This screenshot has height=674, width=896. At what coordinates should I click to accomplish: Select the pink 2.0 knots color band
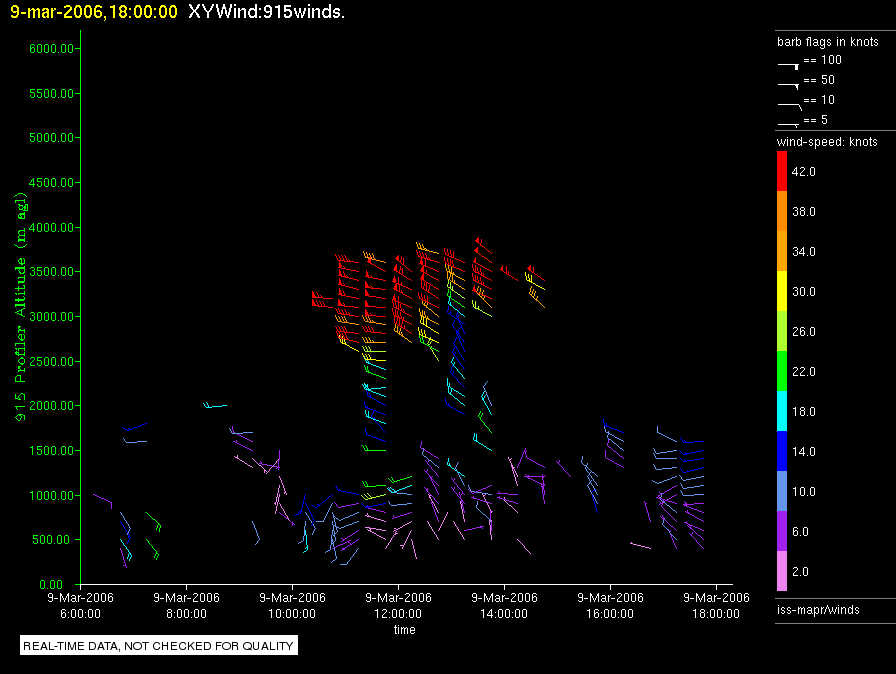[782, 571]
